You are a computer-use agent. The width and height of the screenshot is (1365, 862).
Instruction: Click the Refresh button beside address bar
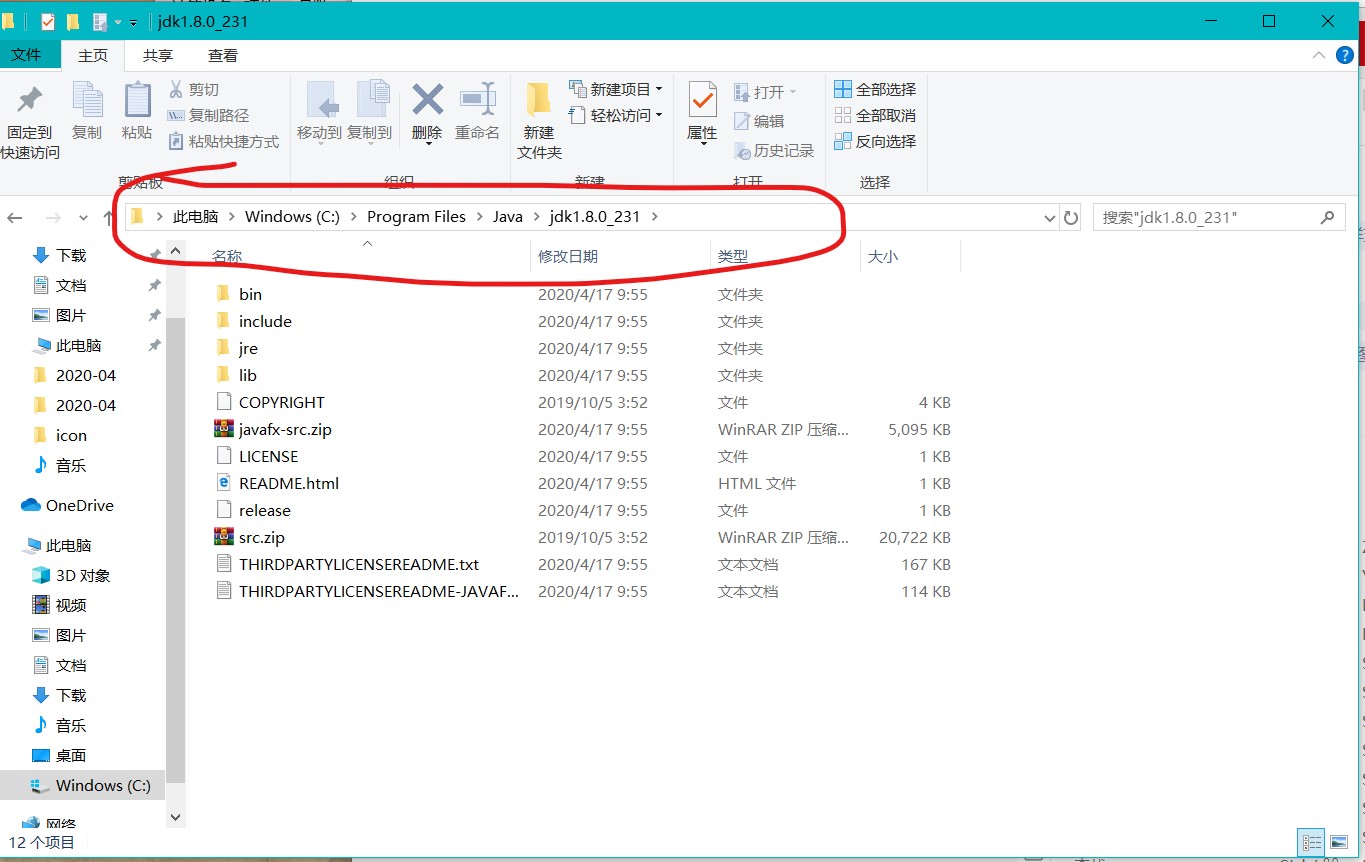tap(1071, 217)
